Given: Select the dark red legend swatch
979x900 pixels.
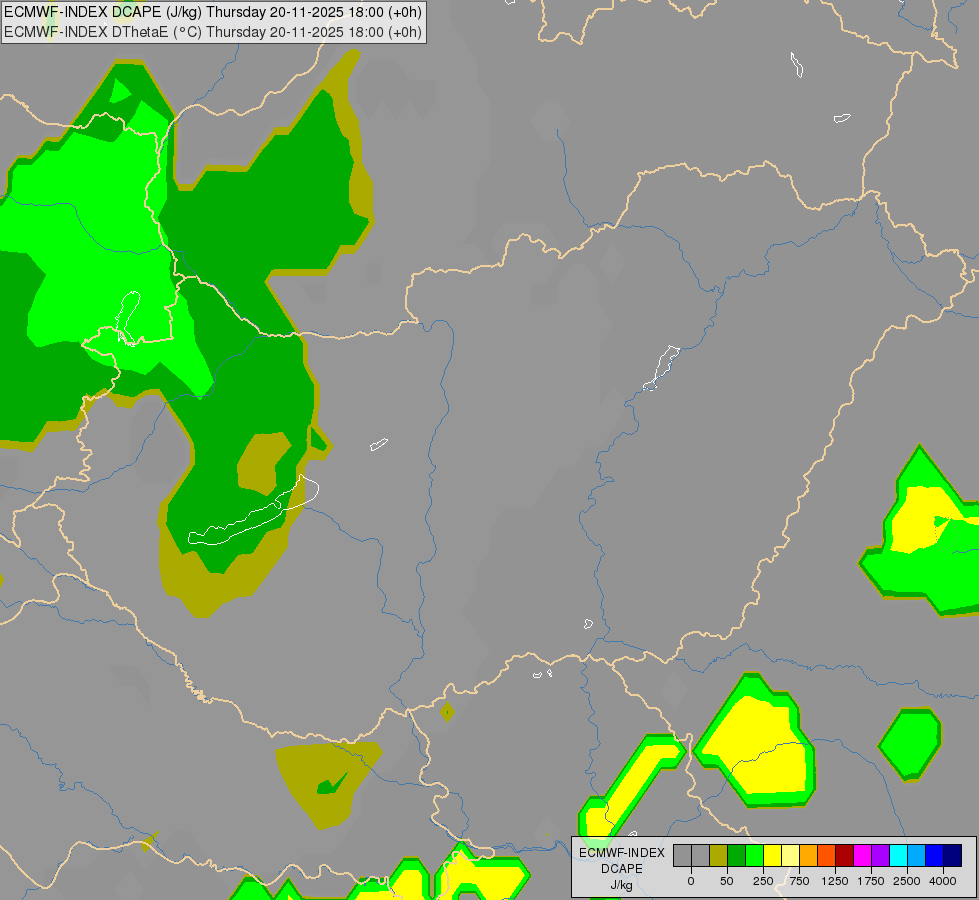Looking at the screenshot, I should 845,856.
